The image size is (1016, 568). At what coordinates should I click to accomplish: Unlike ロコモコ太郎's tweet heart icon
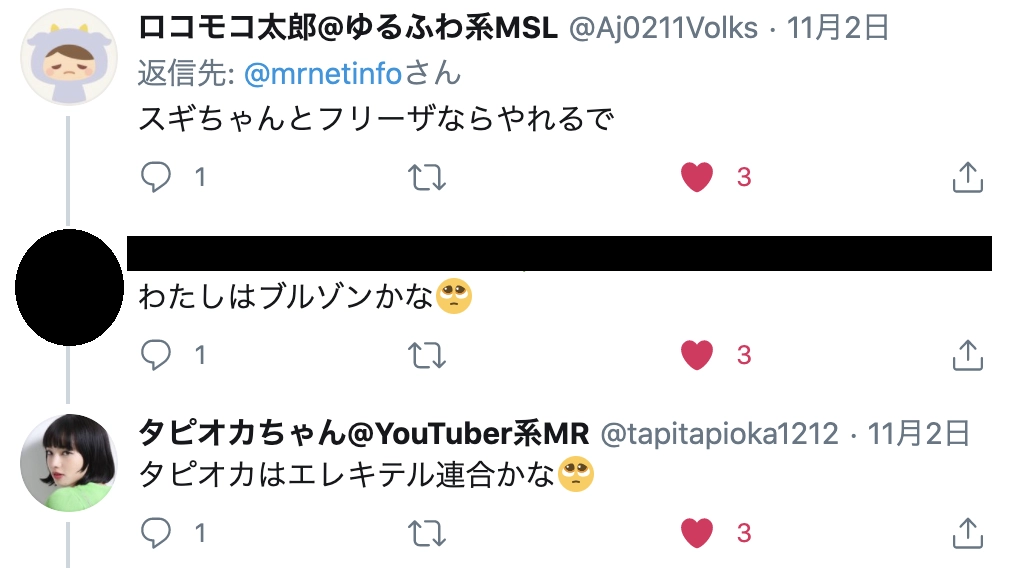click(697, 177)
